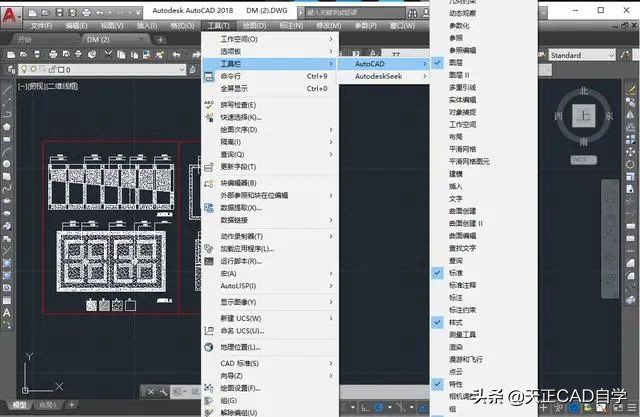Click the Save icon in quick access toolbar
Image resolution: width=640 pixels, height=417 pixels.
pos(59,13)
